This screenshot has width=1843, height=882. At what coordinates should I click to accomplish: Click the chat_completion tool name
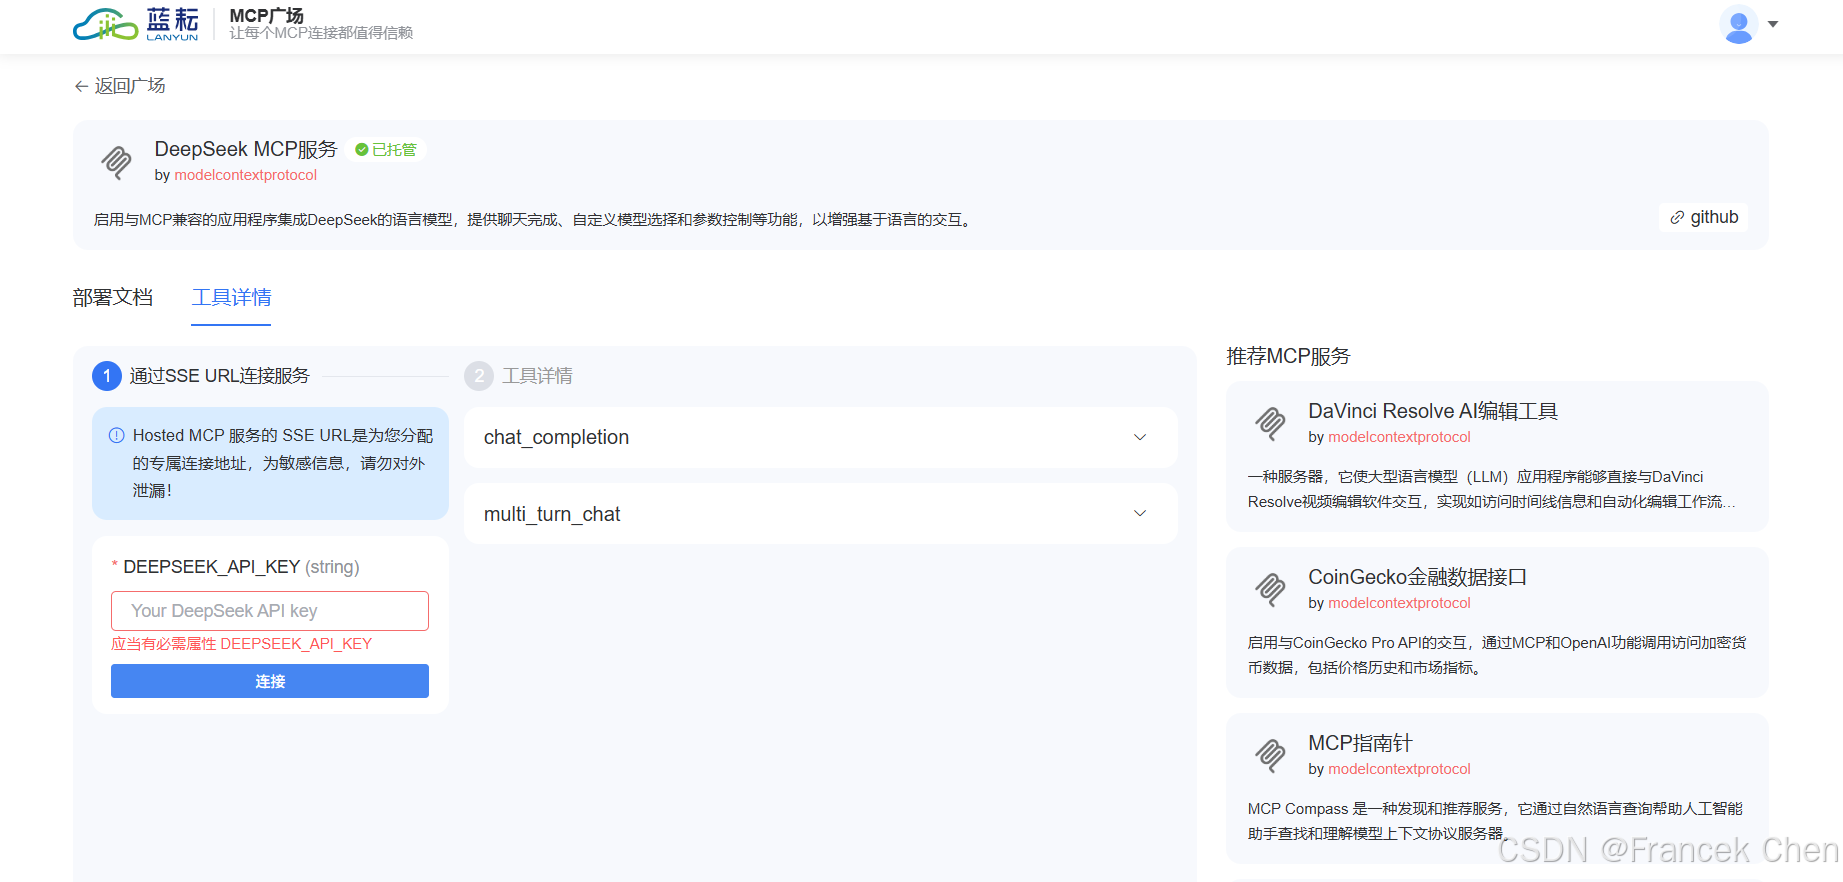(556, 437)
